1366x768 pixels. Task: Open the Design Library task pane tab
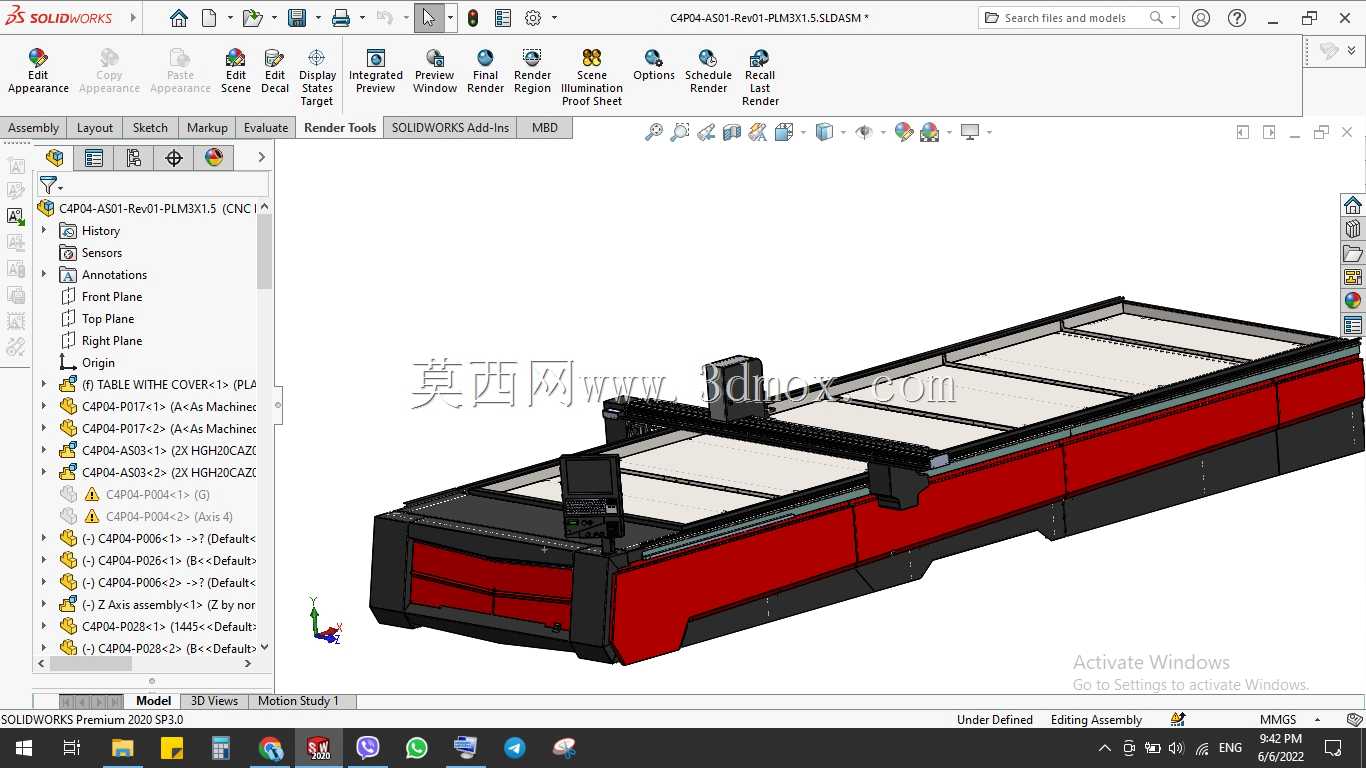click(x=1353, y=228)
